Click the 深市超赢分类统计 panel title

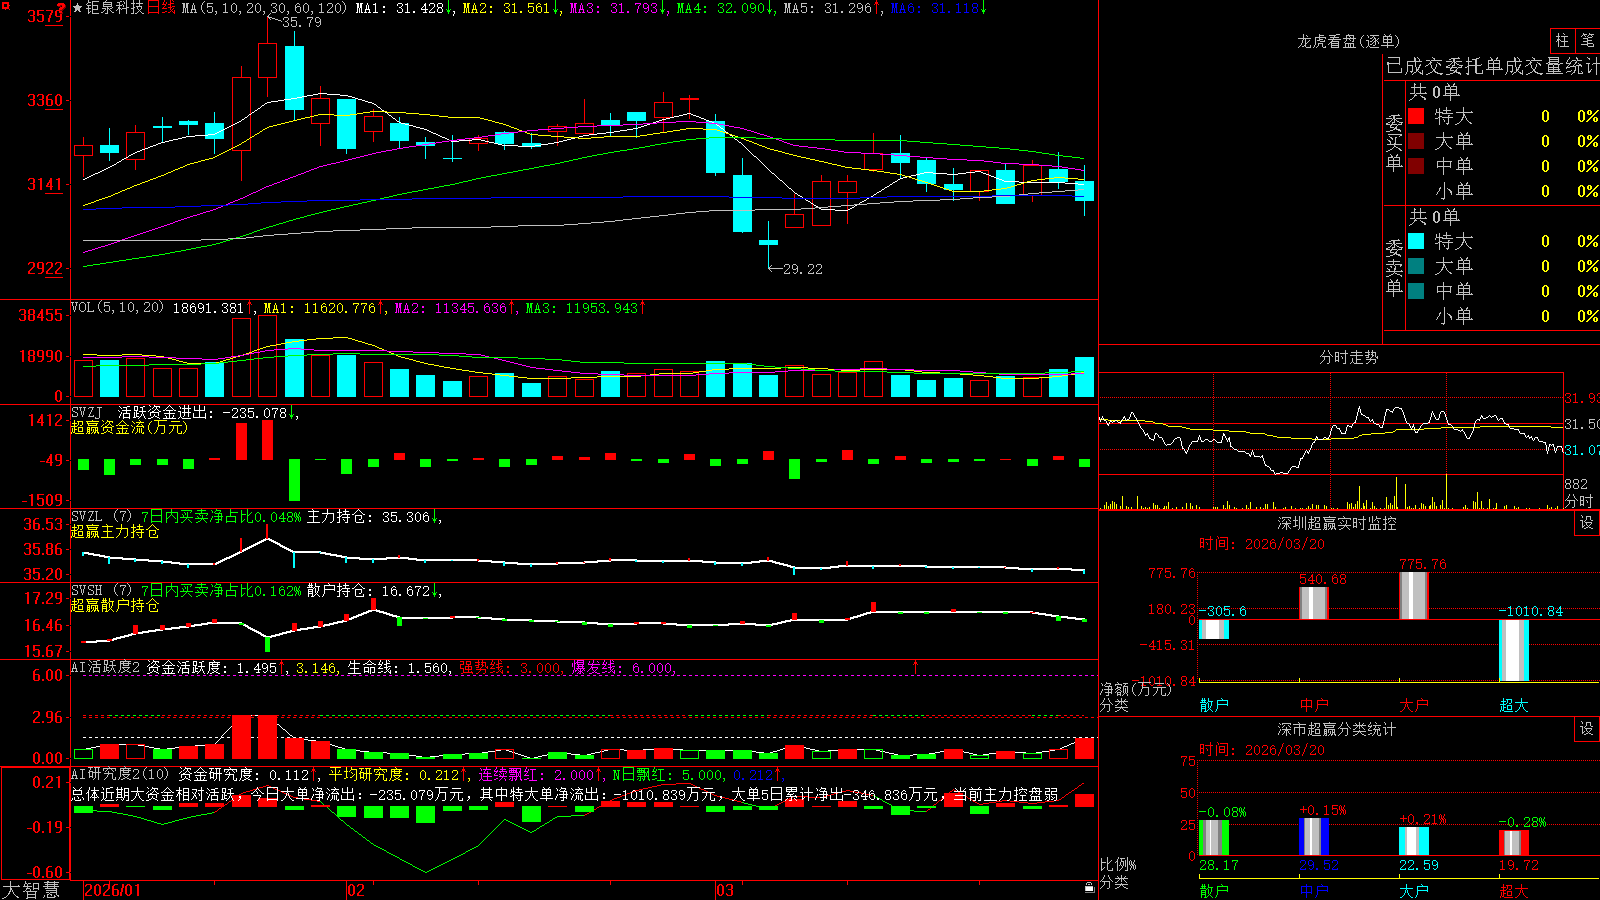[x=1336, y=729]
